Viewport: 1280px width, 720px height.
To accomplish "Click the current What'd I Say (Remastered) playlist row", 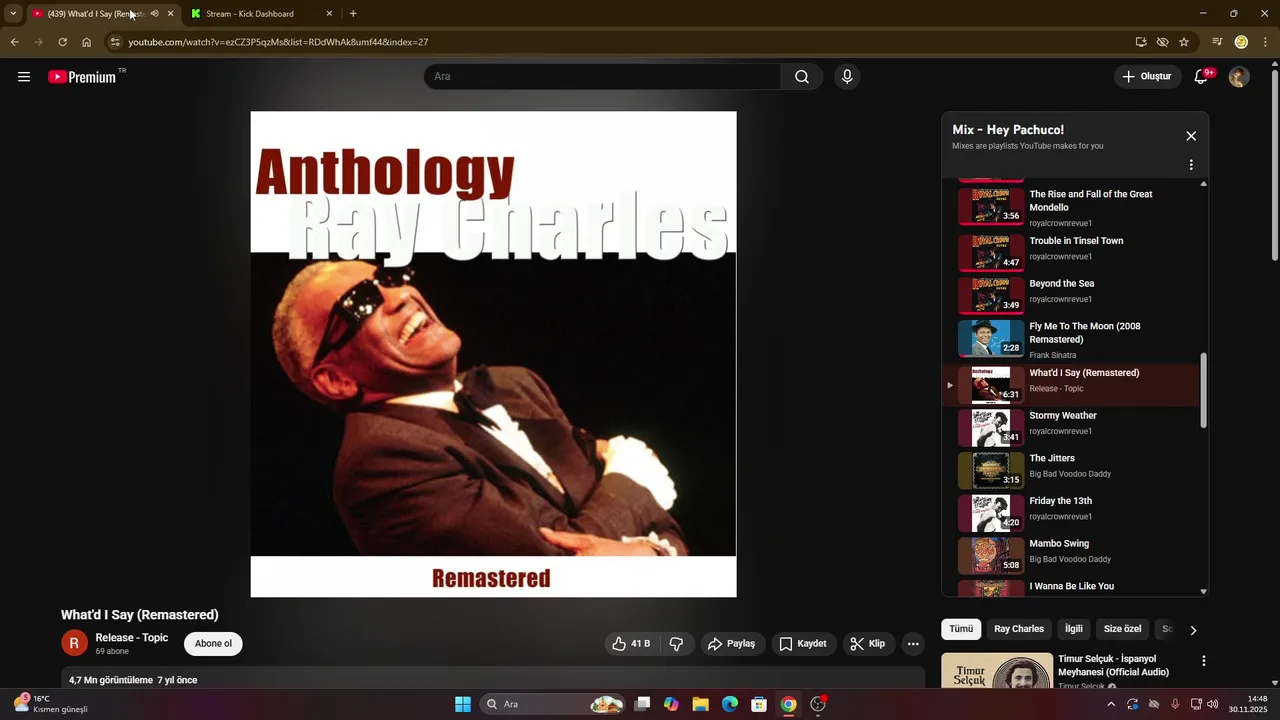I will click(x=1072, y=384).
